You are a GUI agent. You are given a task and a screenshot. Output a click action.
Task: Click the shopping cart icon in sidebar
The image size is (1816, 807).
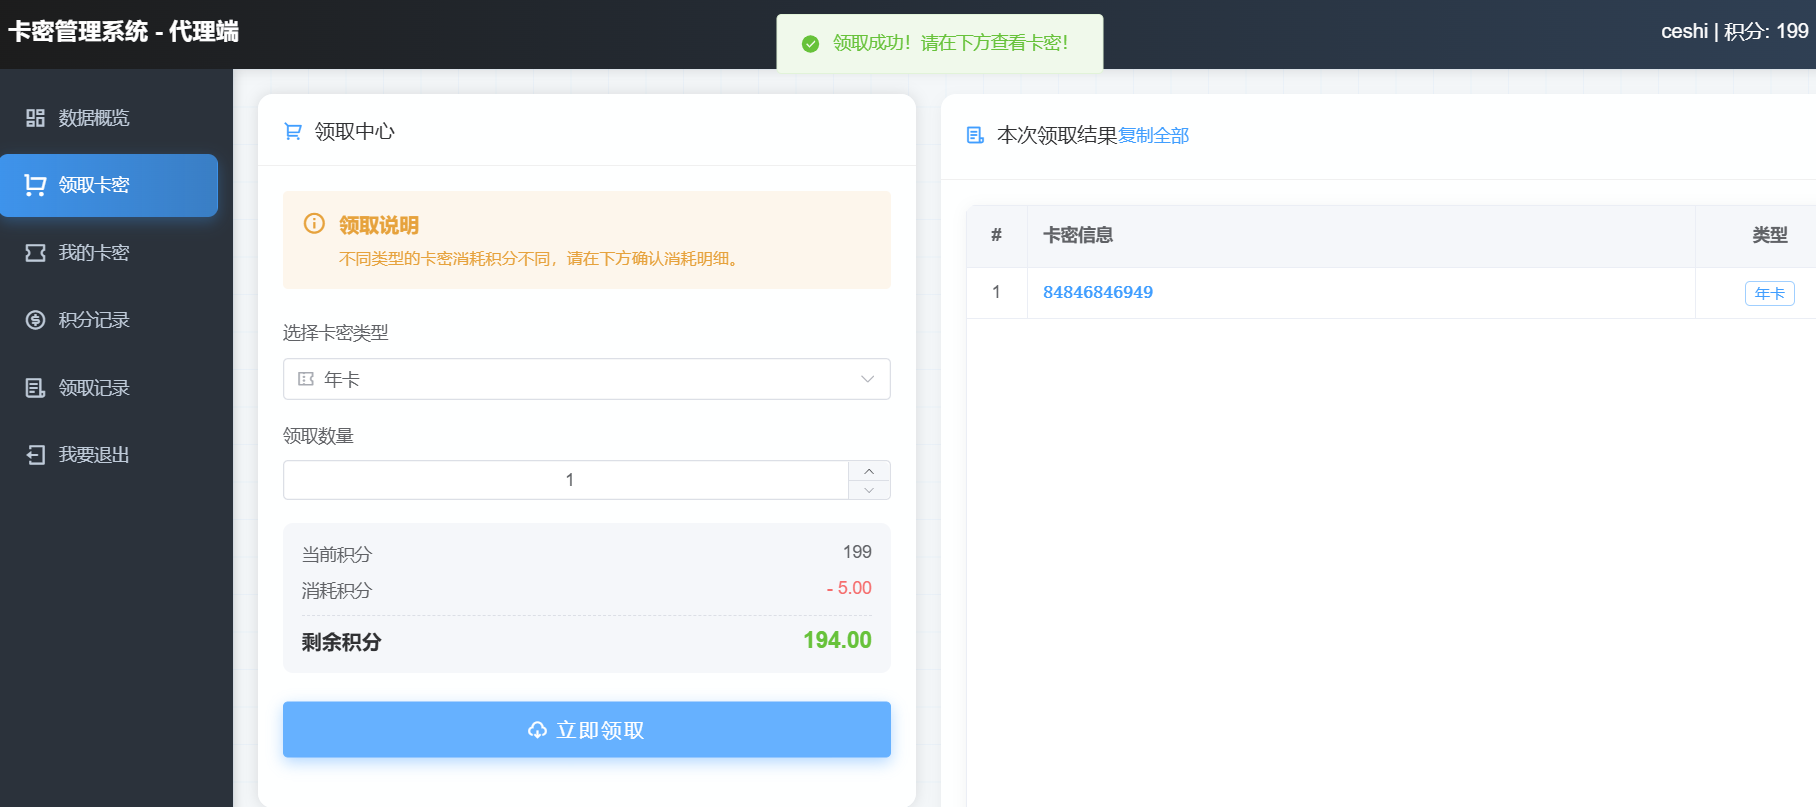[35, 185]
